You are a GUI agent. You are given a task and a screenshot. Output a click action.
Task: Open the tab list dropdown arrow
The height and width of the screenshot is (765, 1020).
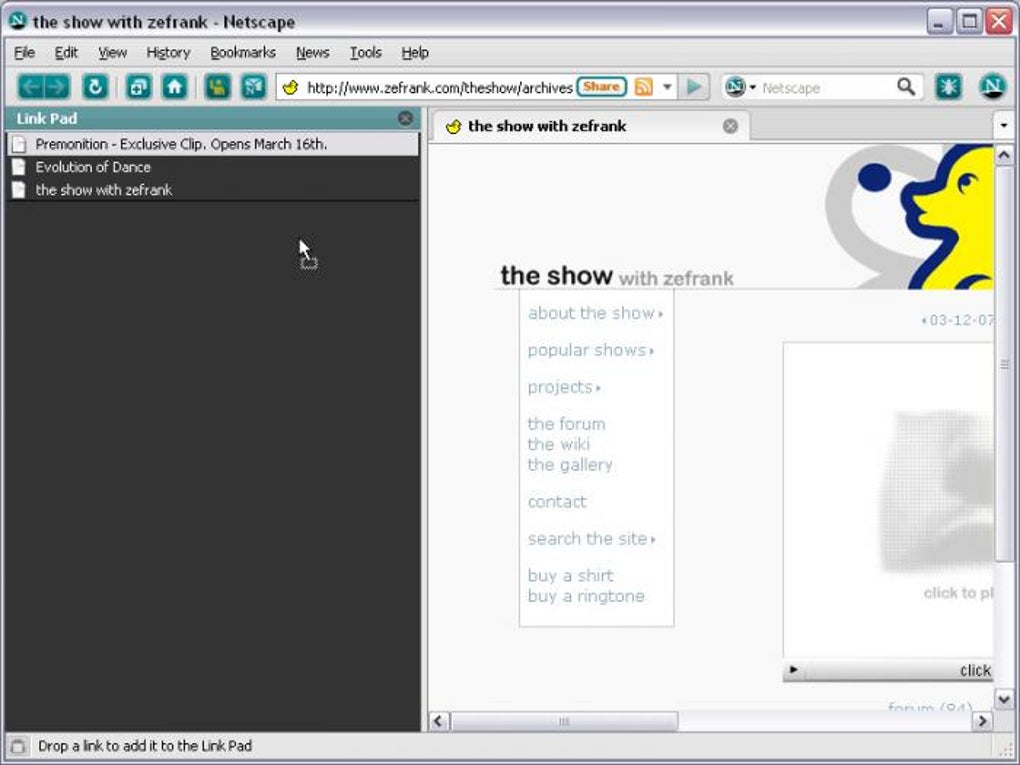pyautogui.click(x=1003, y=126)
